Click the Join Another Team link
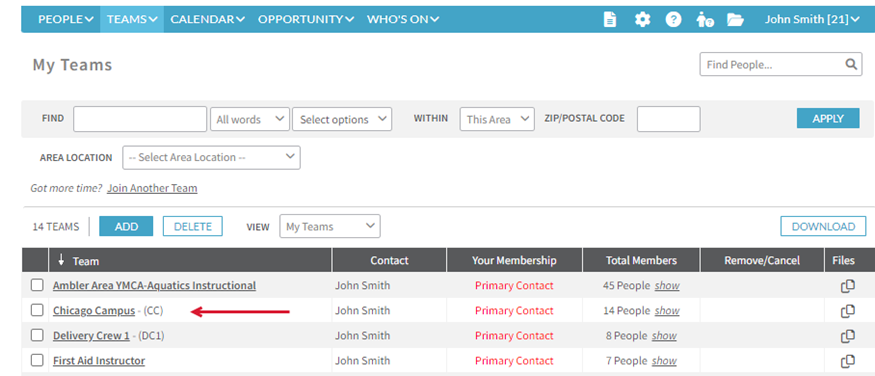The width and height of the screenshot is (875, 376). (x=152, y=188)
